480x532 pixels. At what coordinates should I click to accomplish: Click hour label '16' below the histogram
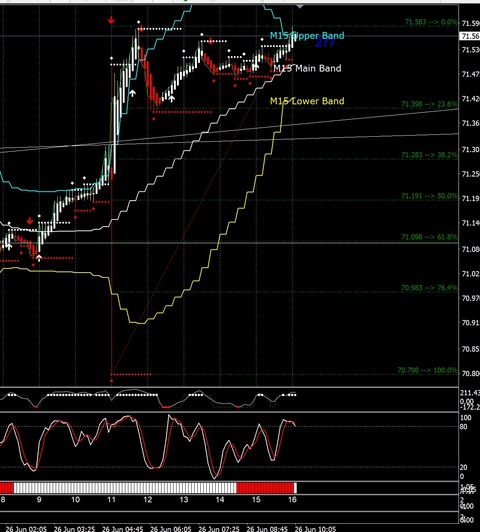292,499
